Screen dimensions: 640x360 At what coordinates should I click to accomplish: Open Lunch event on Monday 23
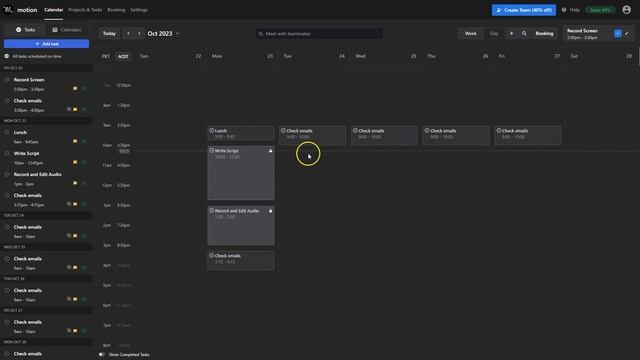point(241,133)
